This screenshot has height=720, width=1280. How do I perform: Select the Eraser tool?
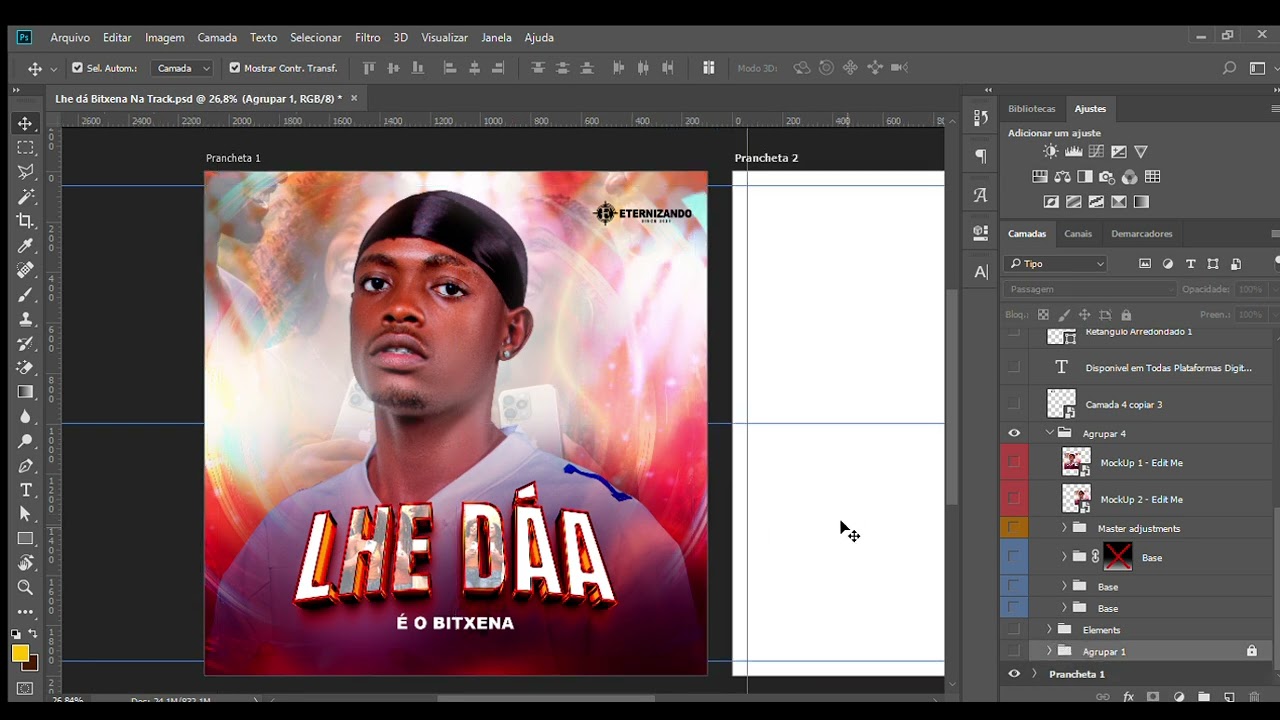[26, 368]
